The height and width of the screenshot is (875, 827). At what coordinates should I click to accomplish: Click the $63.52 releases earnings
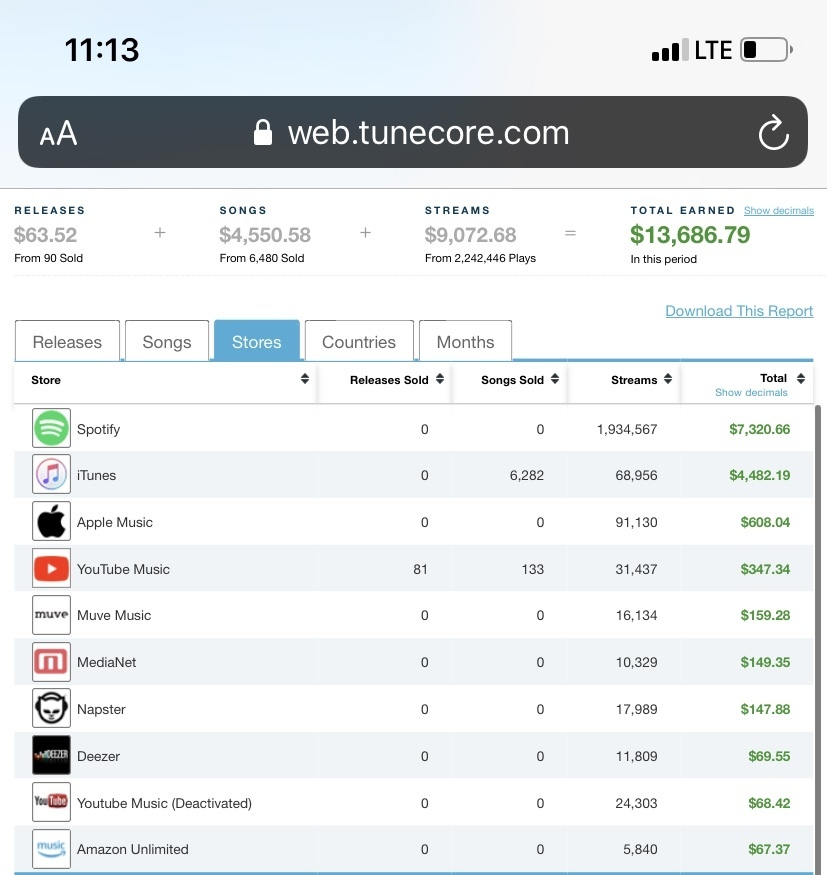click(x=45, y=234)
